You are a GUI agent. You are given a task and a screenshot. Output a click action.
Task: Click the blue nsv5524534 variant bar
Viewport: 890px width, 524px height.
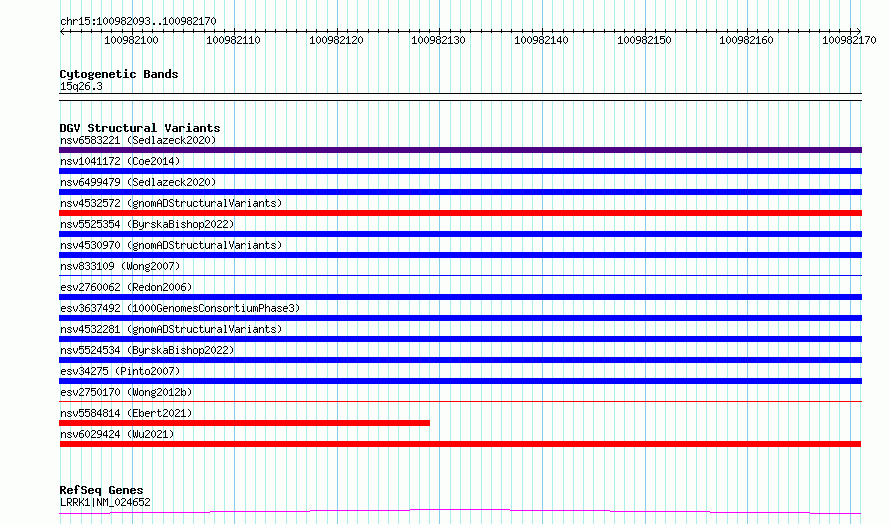point(460,360)
